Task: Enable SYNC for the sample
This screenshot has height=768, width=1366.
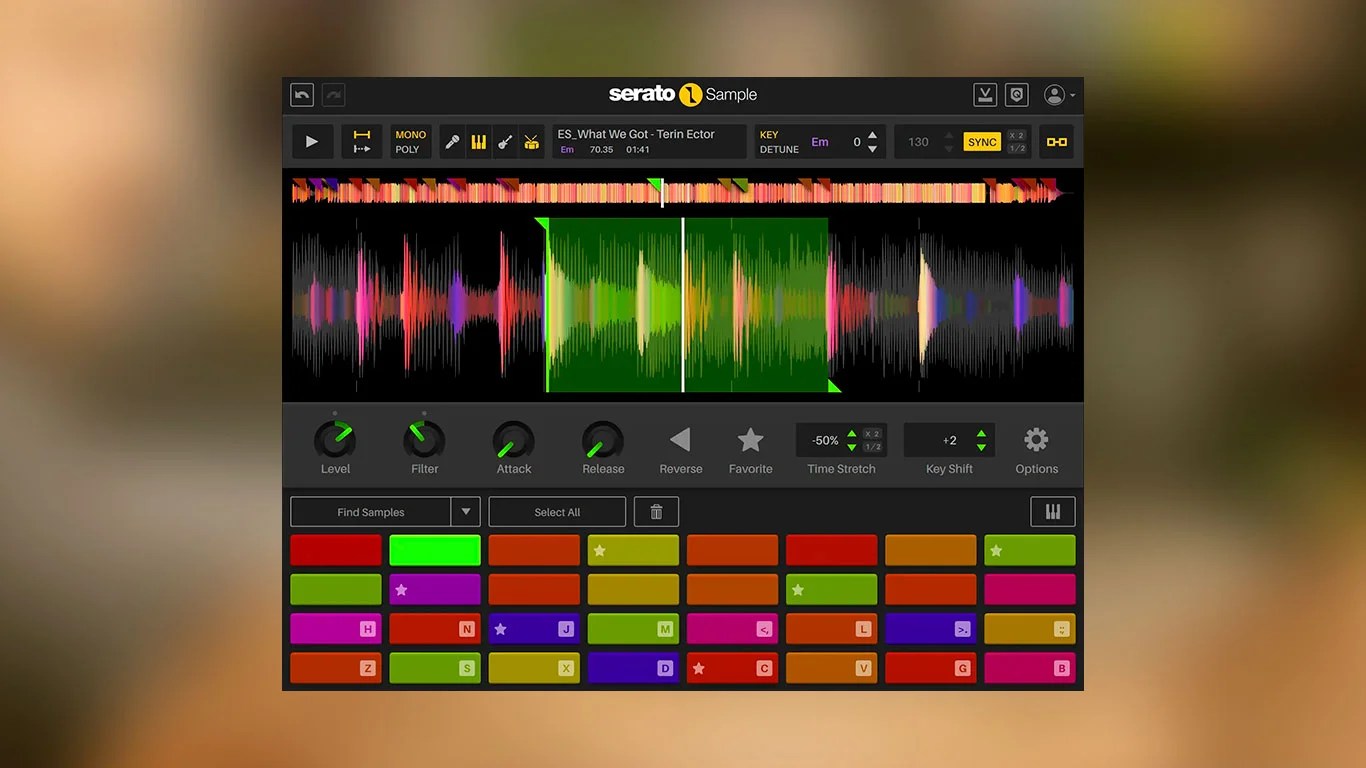Action: (981, 141)
